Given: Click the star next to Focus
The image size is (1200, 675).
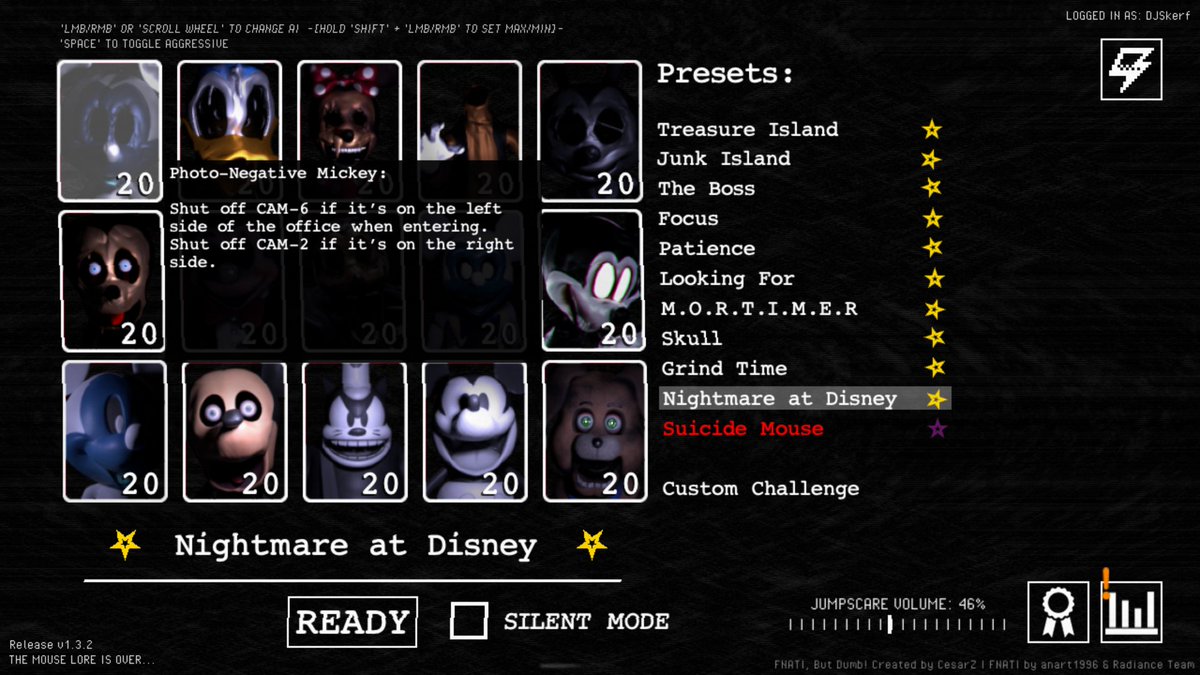Looking at the screenshot, I should (x=933, y=218).
